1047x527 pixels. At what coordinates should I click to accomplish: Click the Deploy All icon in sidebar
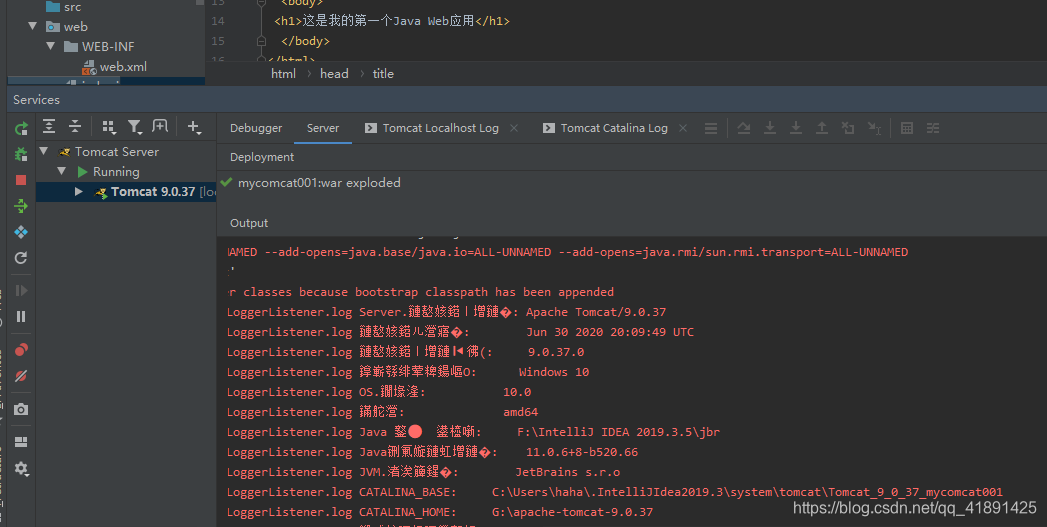point(21,206)
